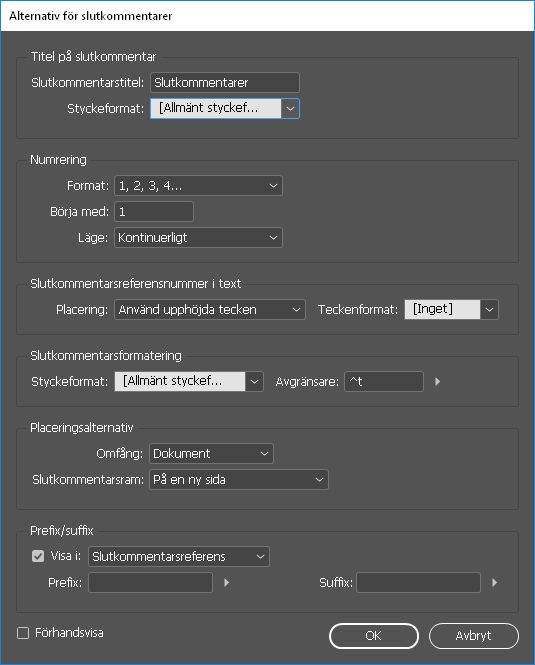The image size is (535, 665).
Task: Confirm settings with the OK button
Action: [x=374, y=636]
